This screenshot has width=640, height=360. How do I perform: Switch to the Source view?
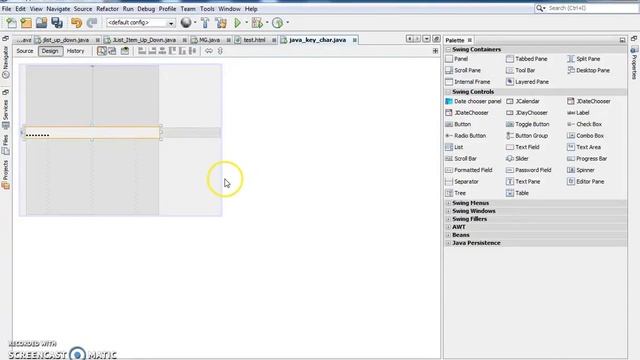25,51
